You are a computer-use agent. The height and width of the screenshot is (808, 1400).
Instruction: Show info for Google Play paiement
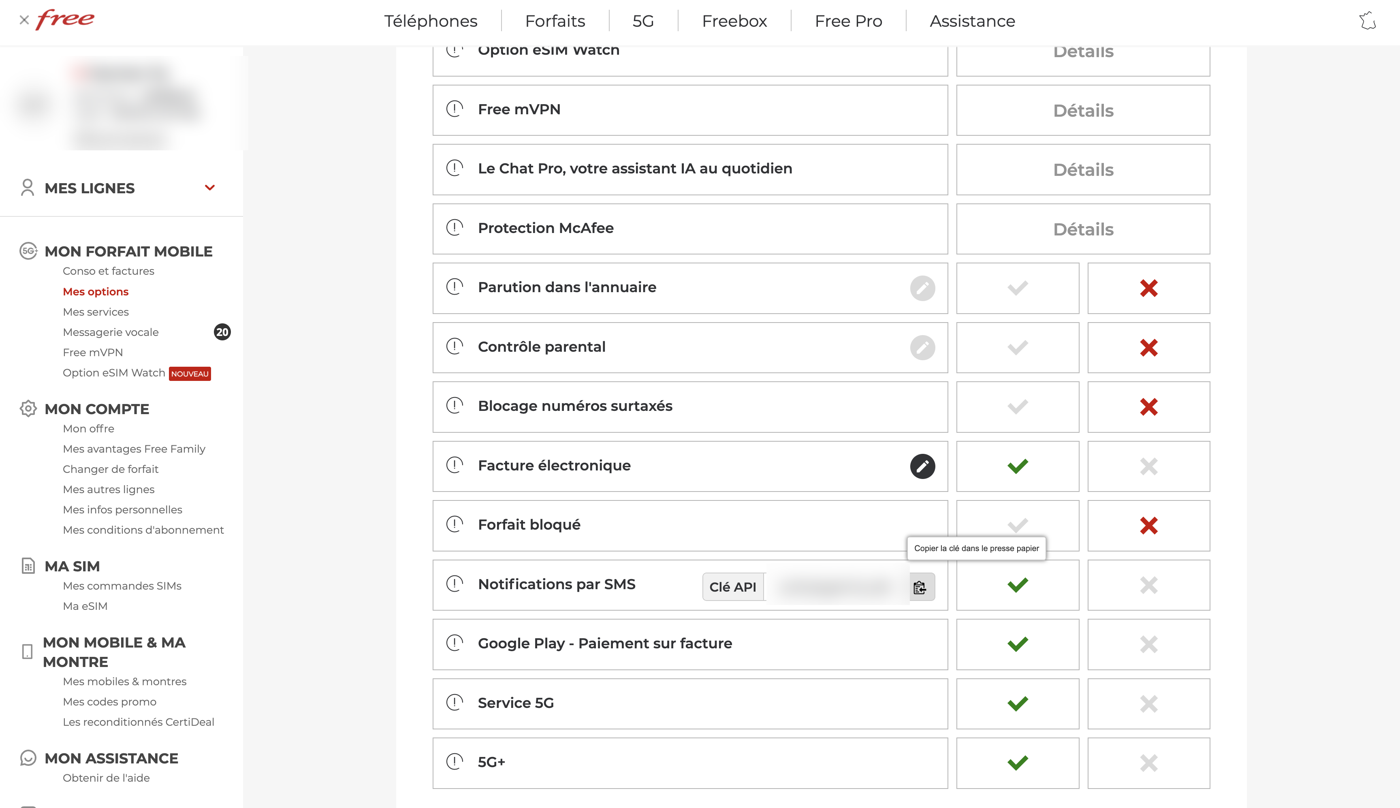coord(455,643)
